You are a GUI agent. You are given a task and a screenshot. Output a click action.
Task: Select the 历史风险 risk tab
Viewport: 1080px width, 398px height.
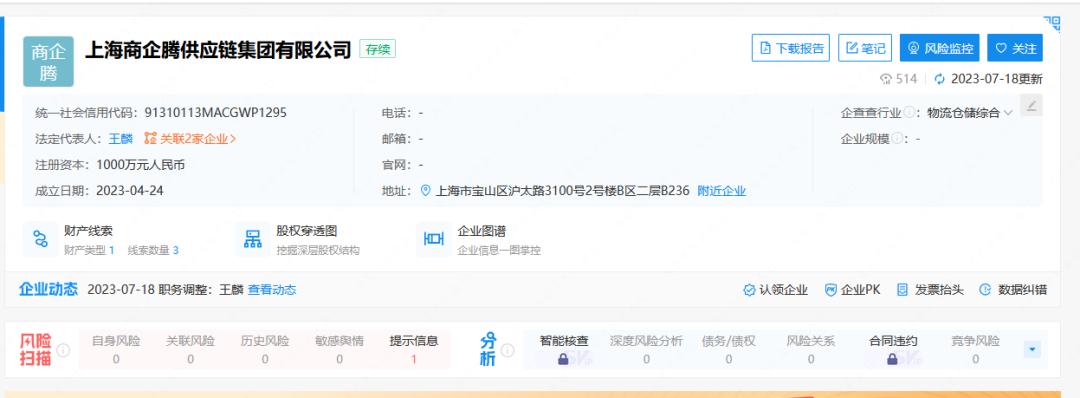265,349
